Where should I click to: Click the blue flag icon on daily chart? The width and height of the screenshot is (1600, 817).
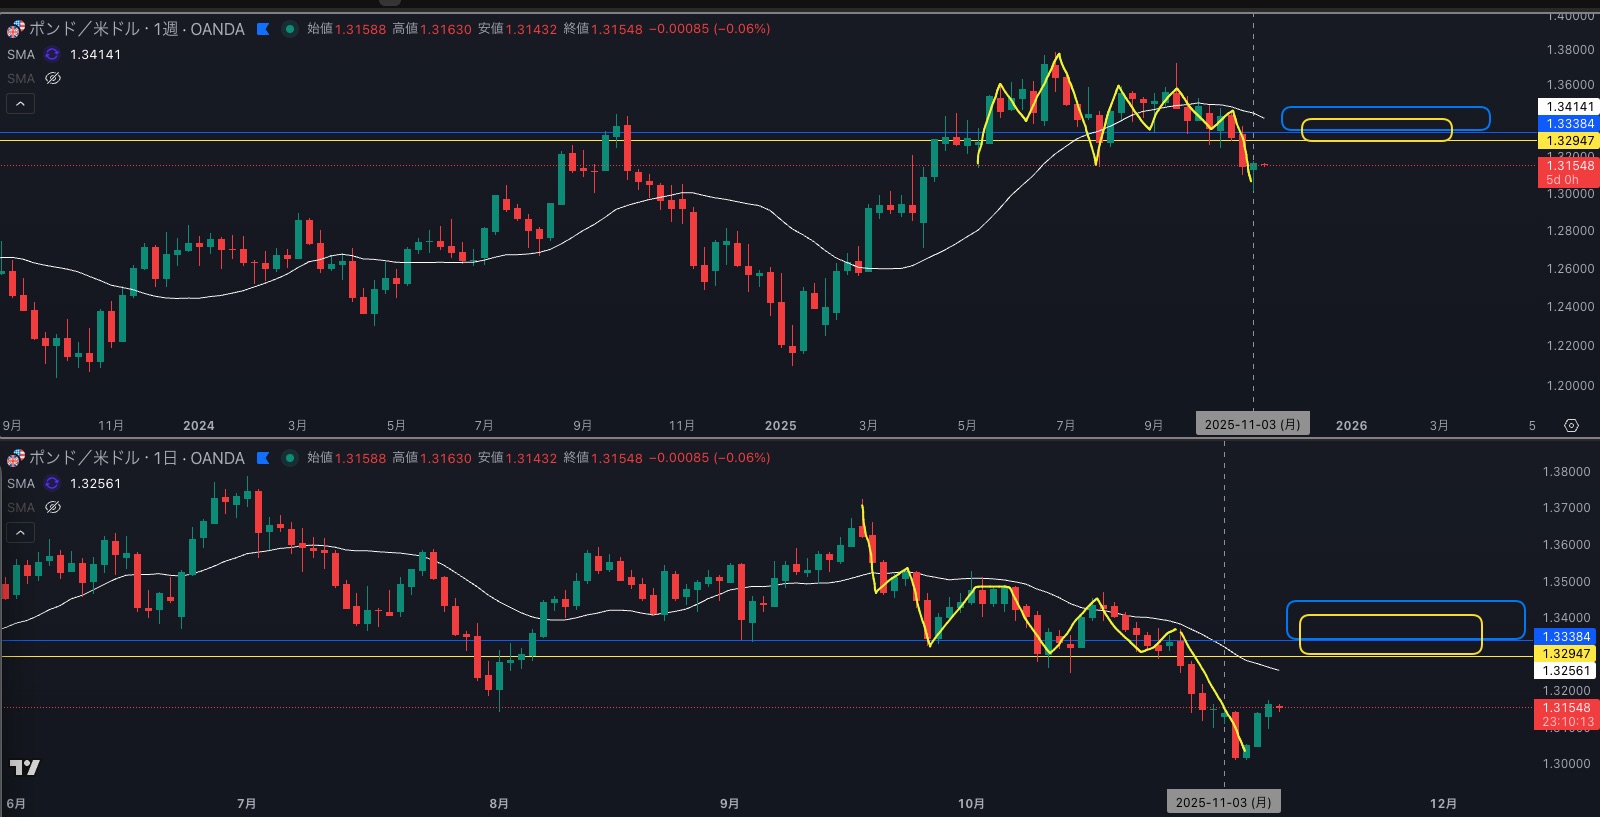click(263, 458)
